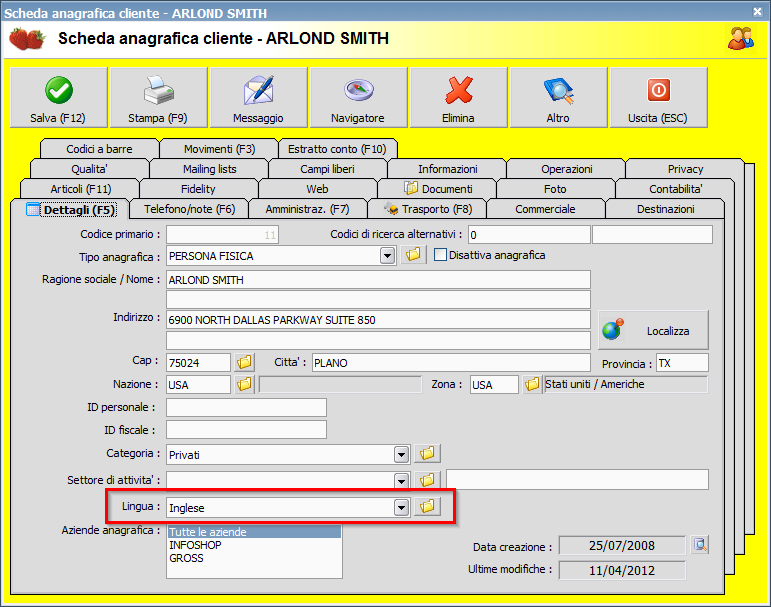771x607 pixels.
Task: Switch to the Telefono/note (F6) tab
Action: pos(189,209)
